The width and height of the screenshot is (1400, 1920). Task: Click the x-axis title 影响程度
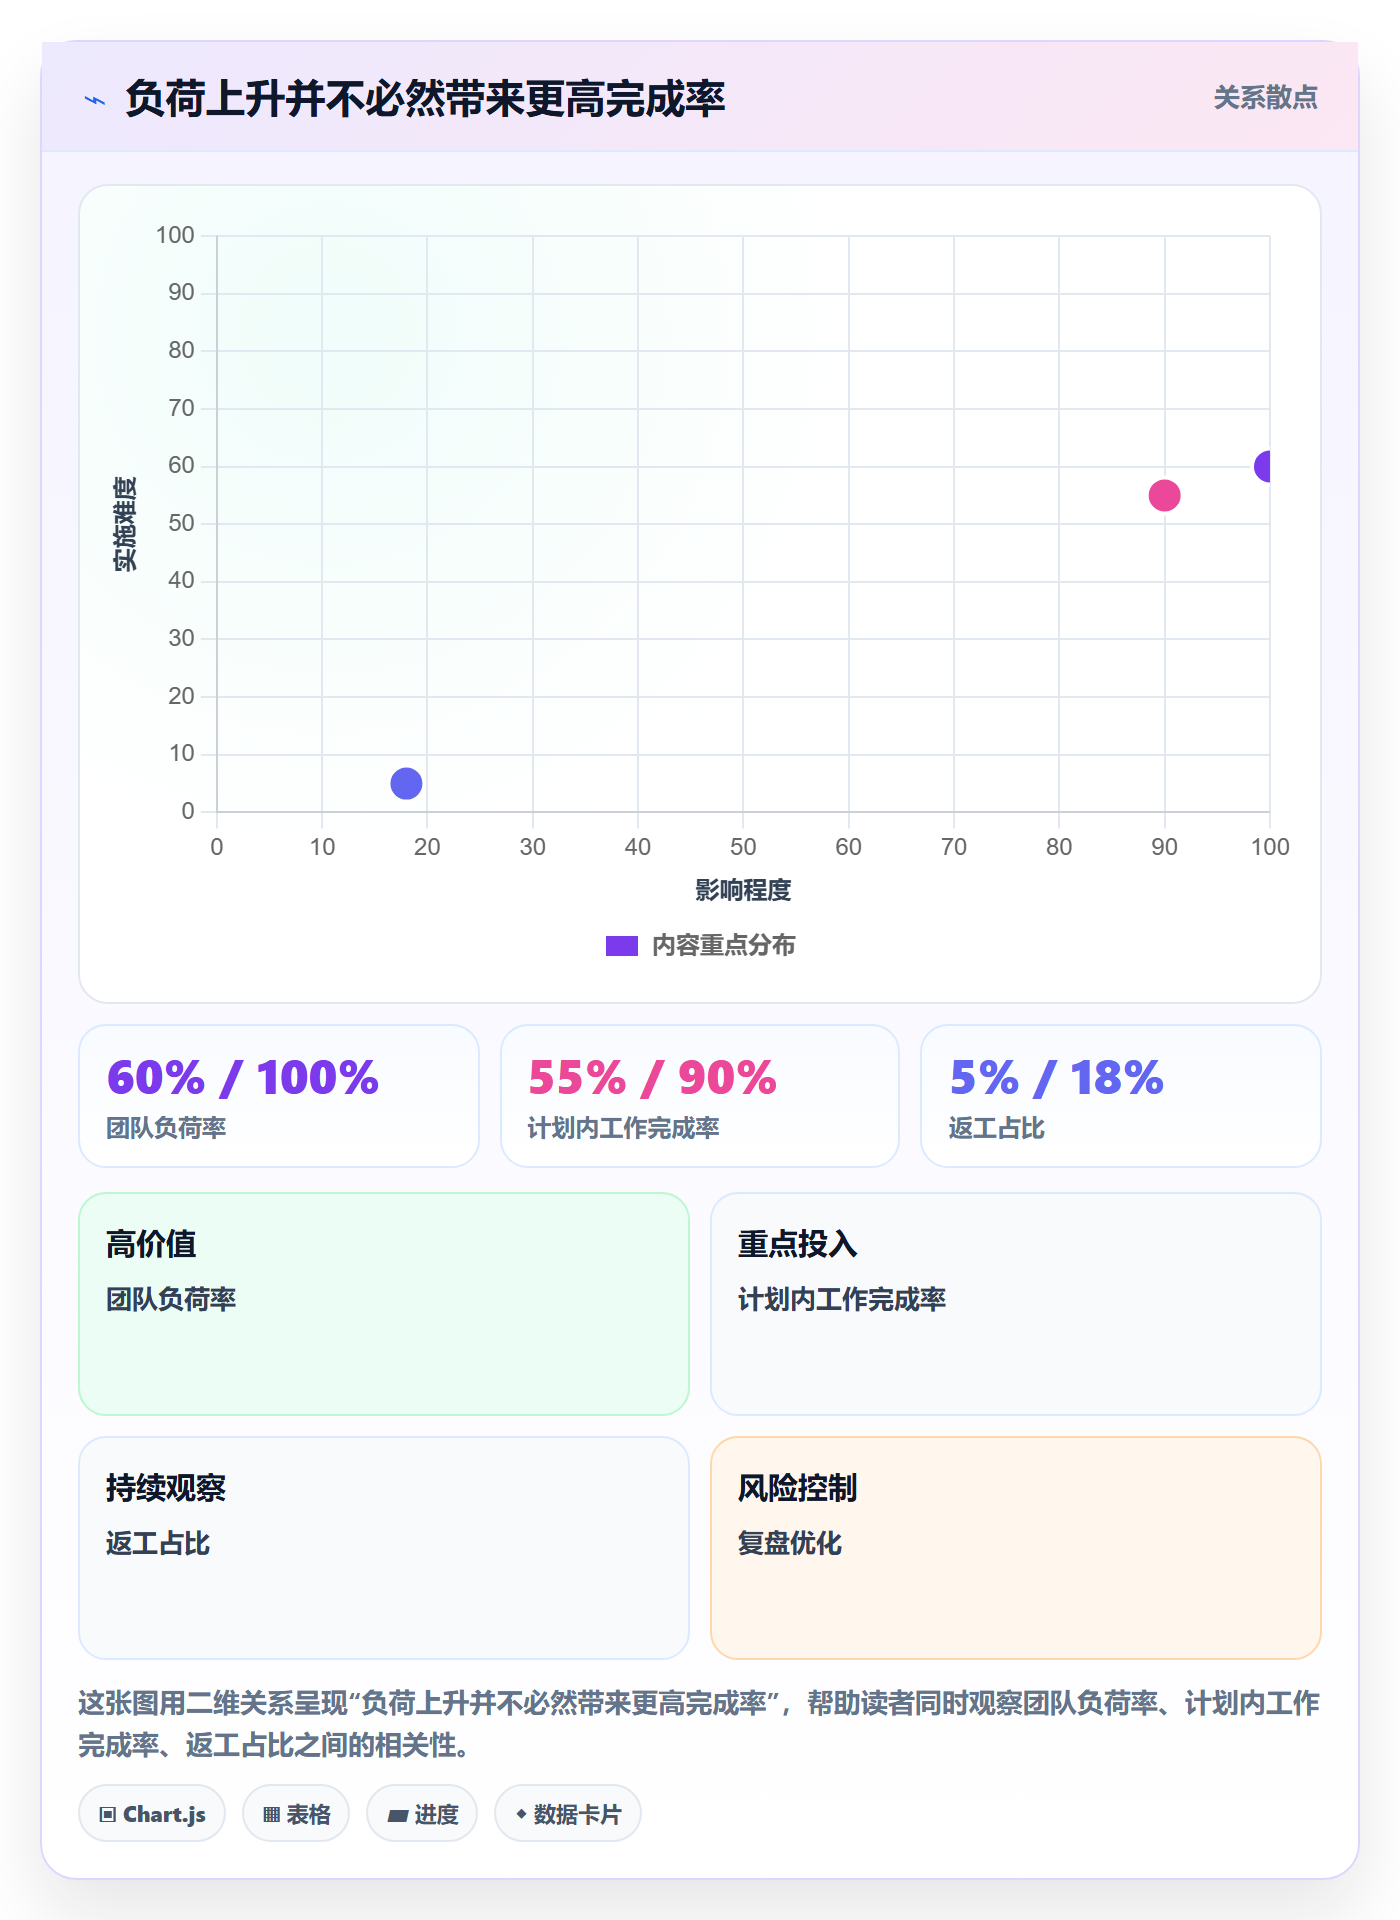pyautogui.click(x=743, y=890)
